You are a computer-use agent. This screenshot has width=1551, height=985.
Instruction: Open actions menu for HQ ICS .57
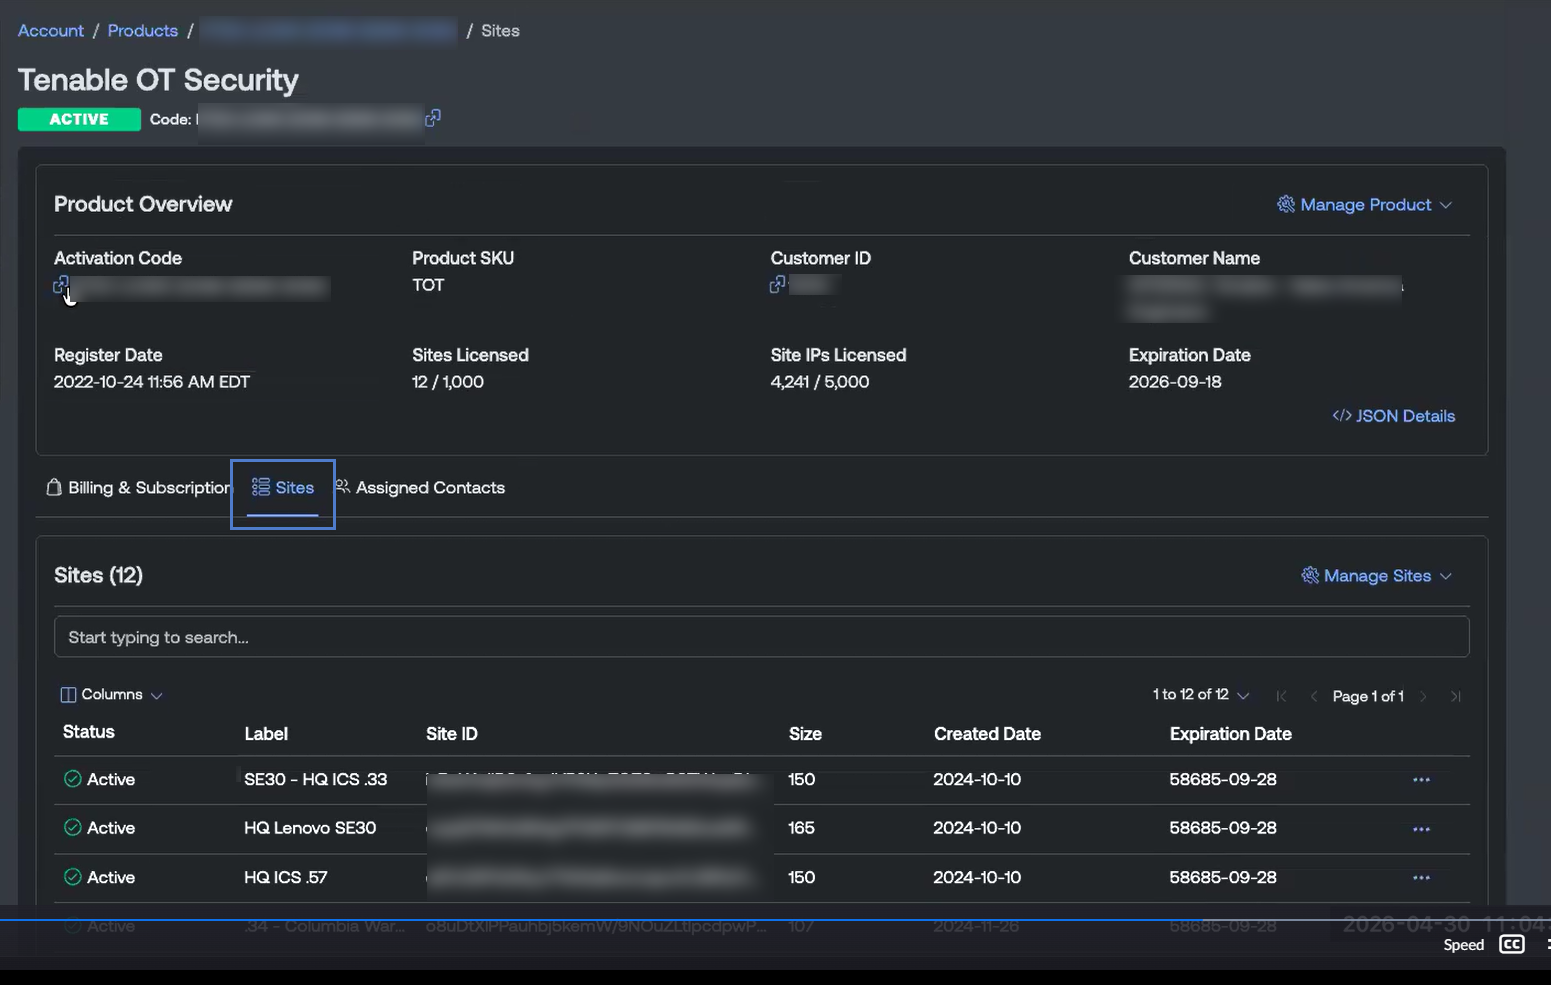1421,878
